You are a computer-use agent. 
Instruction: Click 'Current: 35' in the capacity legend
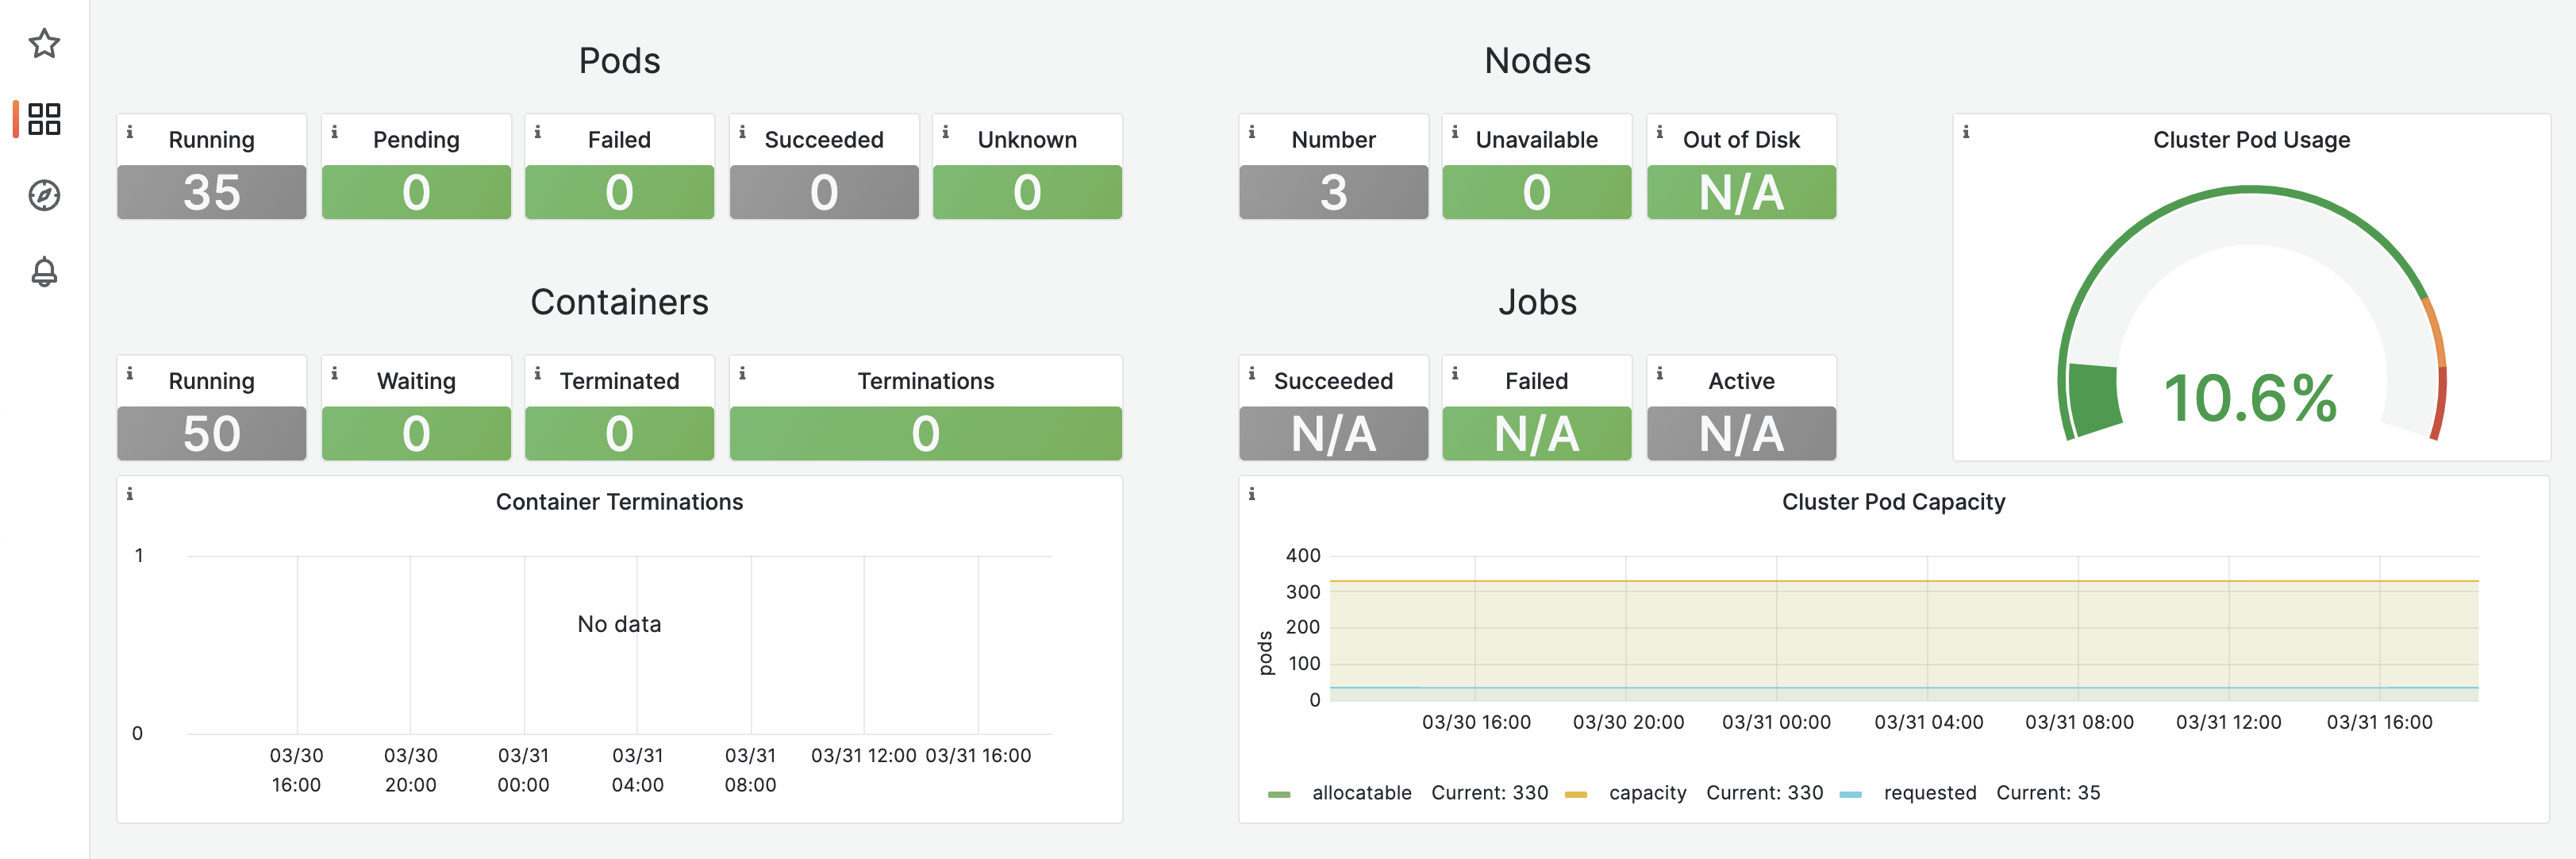pyautogui.click(x=2048, y=793)
